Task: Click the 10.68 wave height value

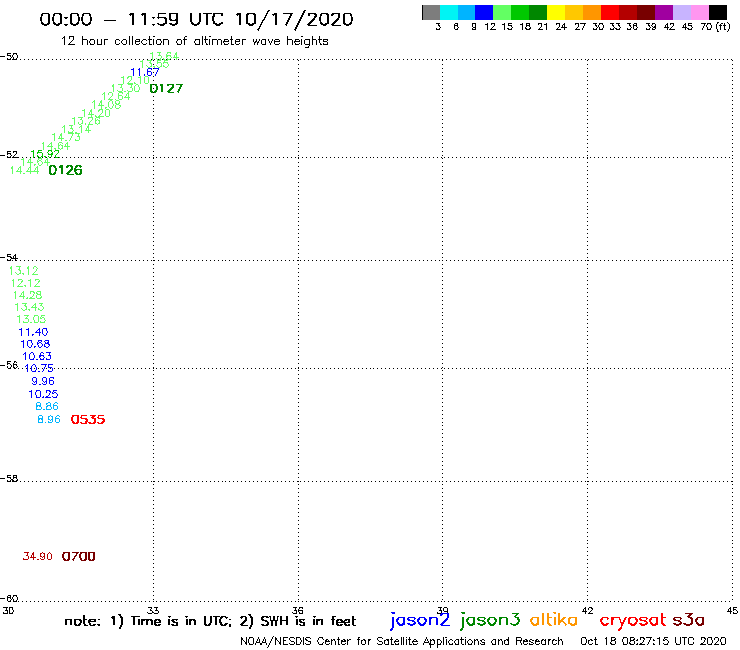Action: [x=35, y=344]
